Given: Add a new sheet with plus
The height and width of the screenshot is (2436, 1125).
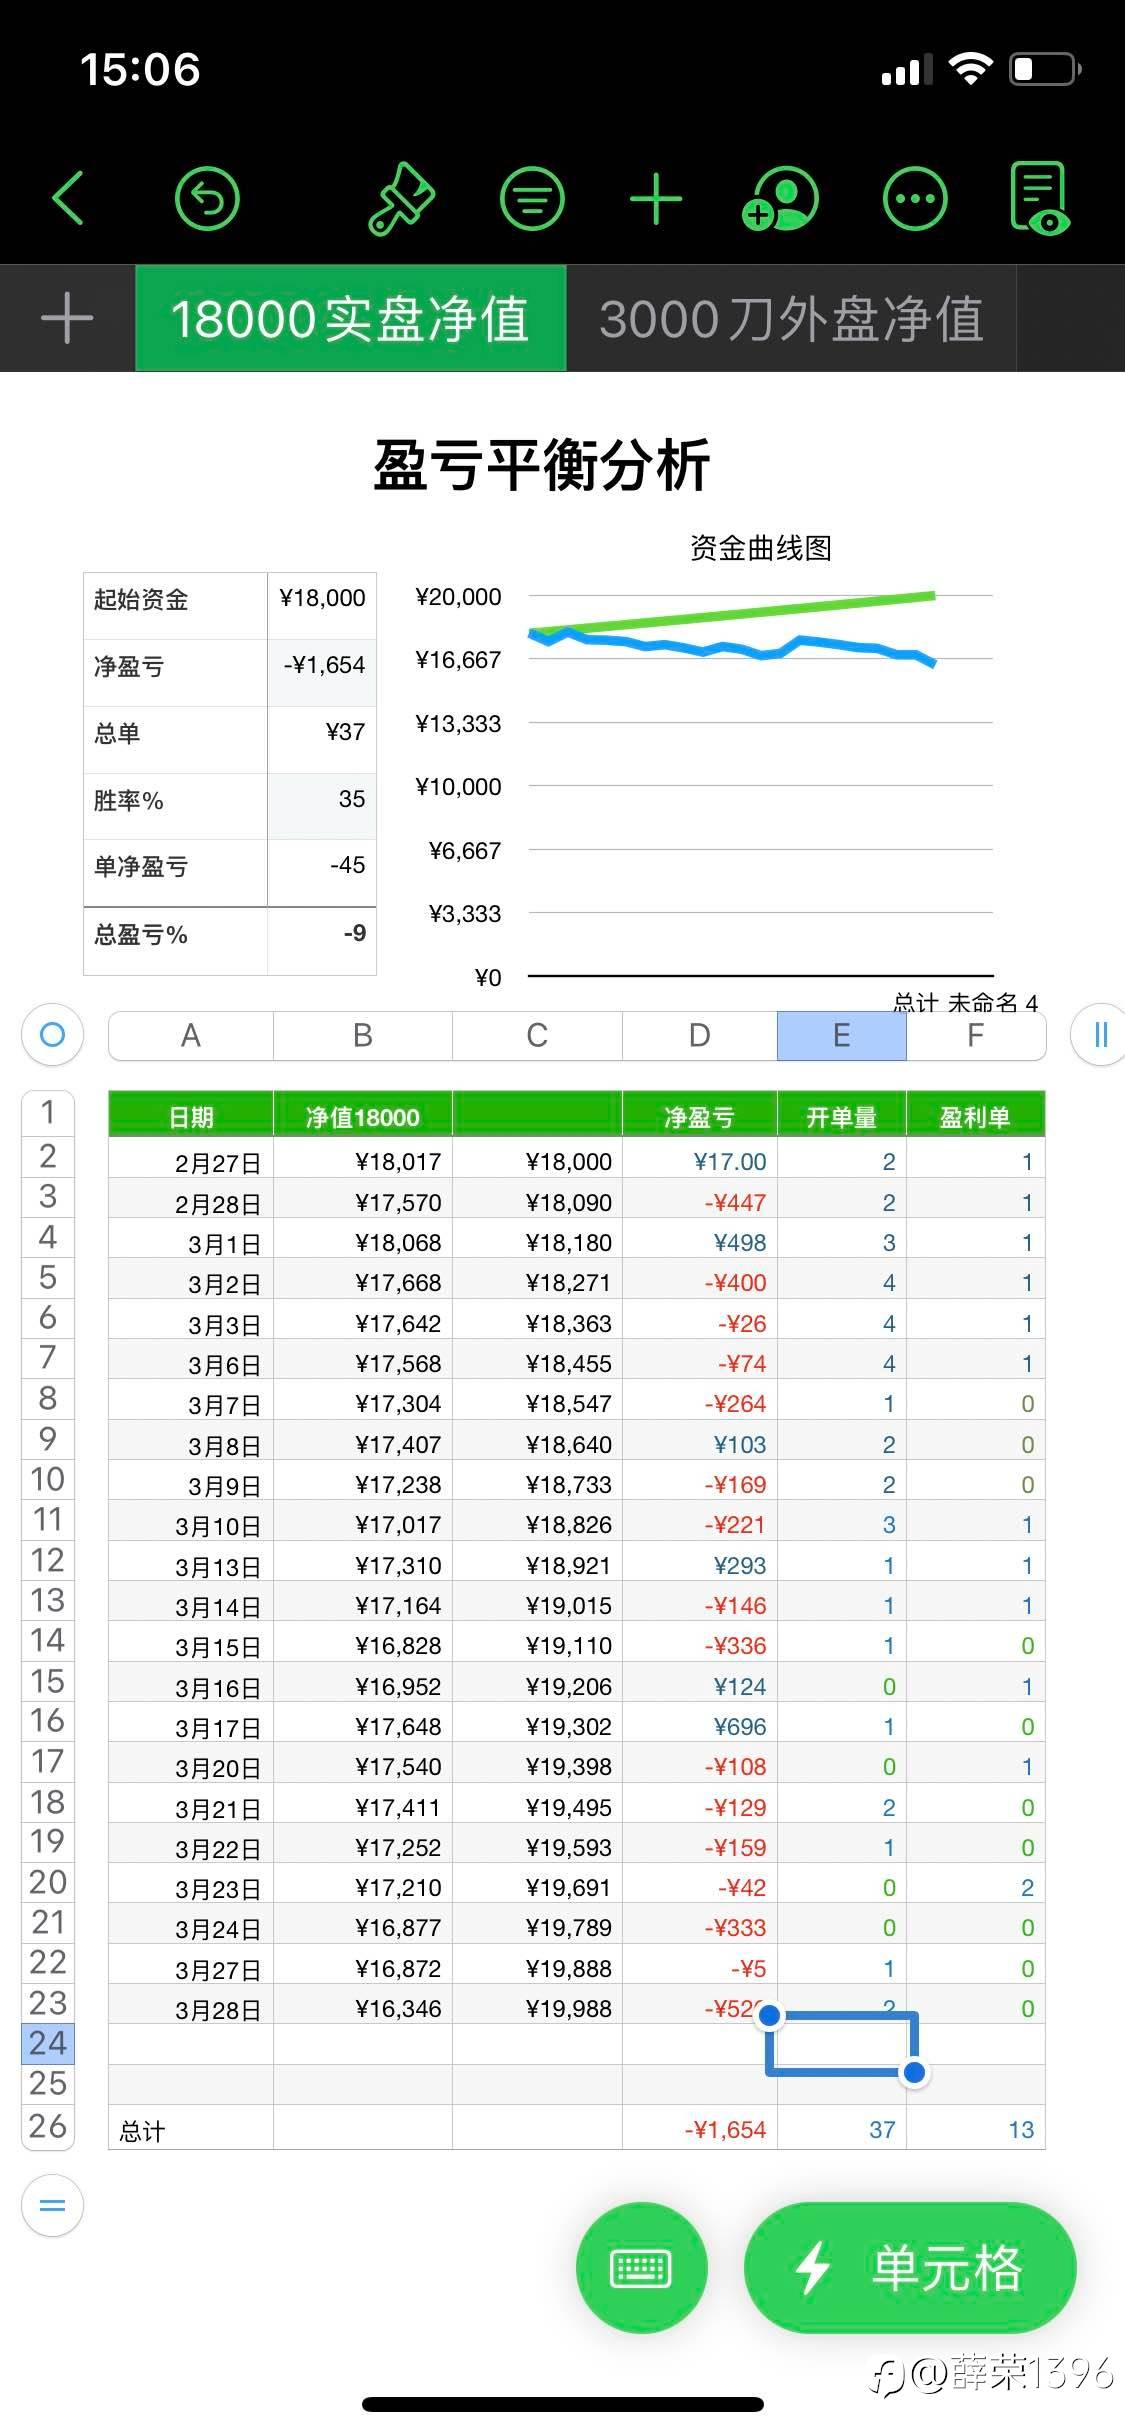Looking at the screenshot, I should coord(67,319).
